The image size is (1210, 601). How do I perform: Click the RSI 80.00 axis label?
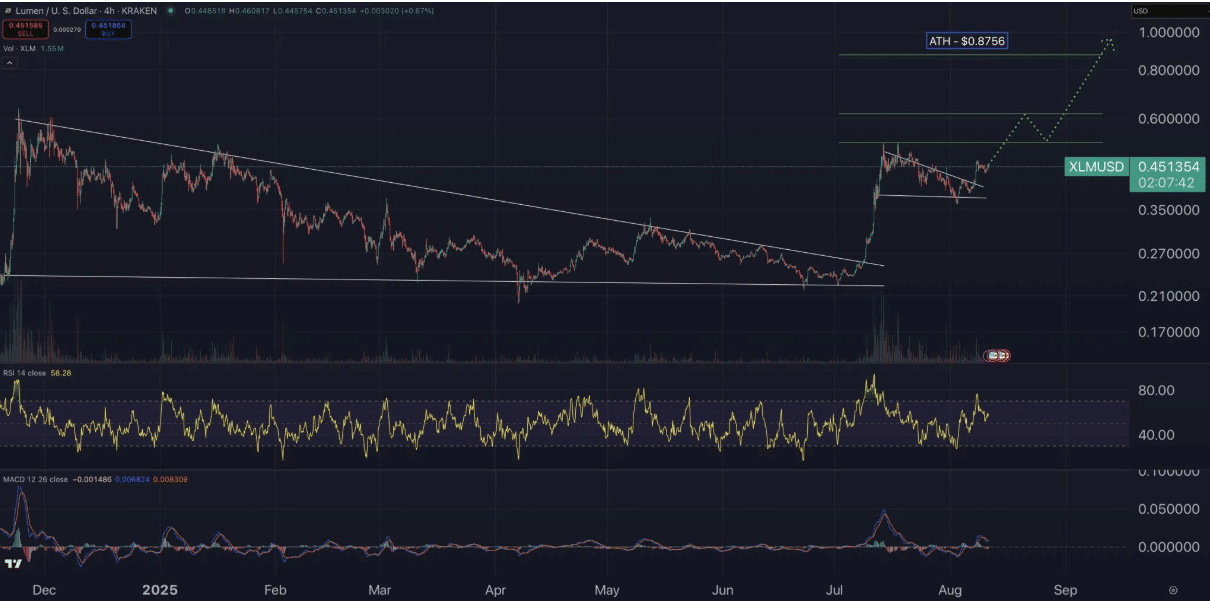[1154, 390]
